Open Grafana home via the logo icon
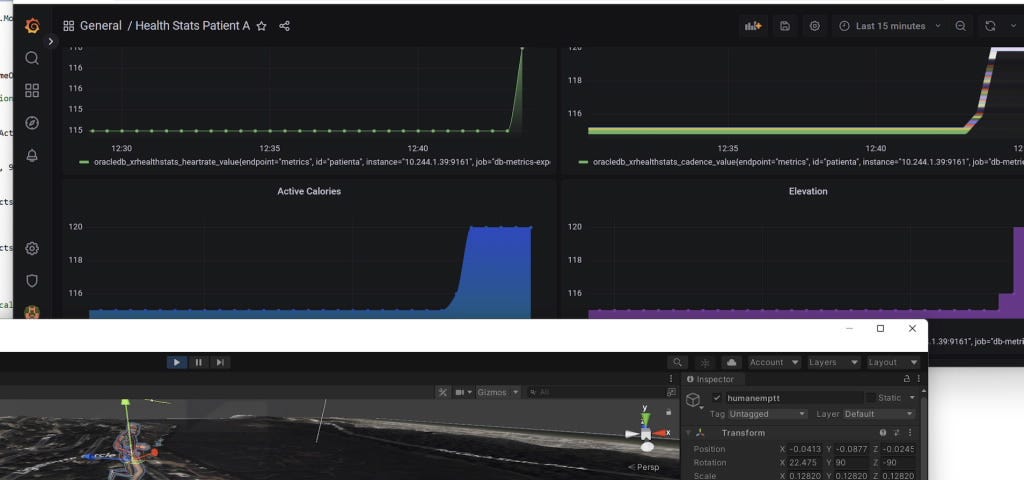Screen dimensions: 1024x480 pos(32,26)
